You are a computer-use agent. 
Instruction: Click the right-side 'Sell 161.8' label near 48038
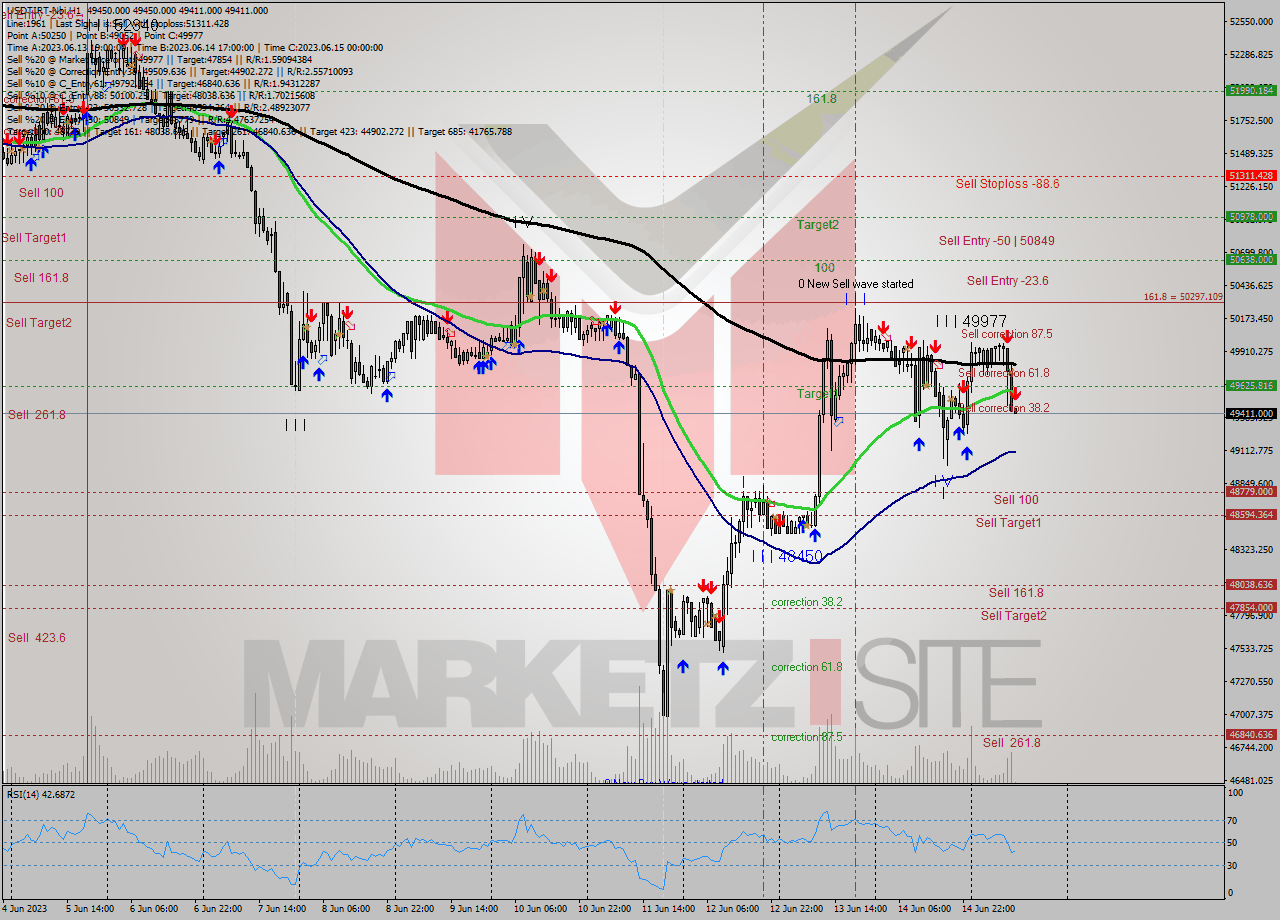tap(1016, 593)
